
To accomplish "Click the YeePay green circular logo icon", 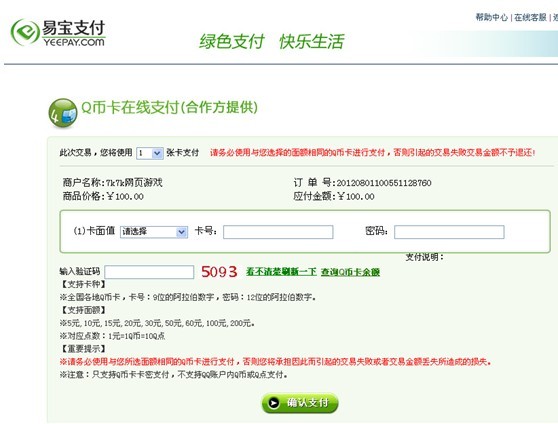I will click(x=25, y=32).
